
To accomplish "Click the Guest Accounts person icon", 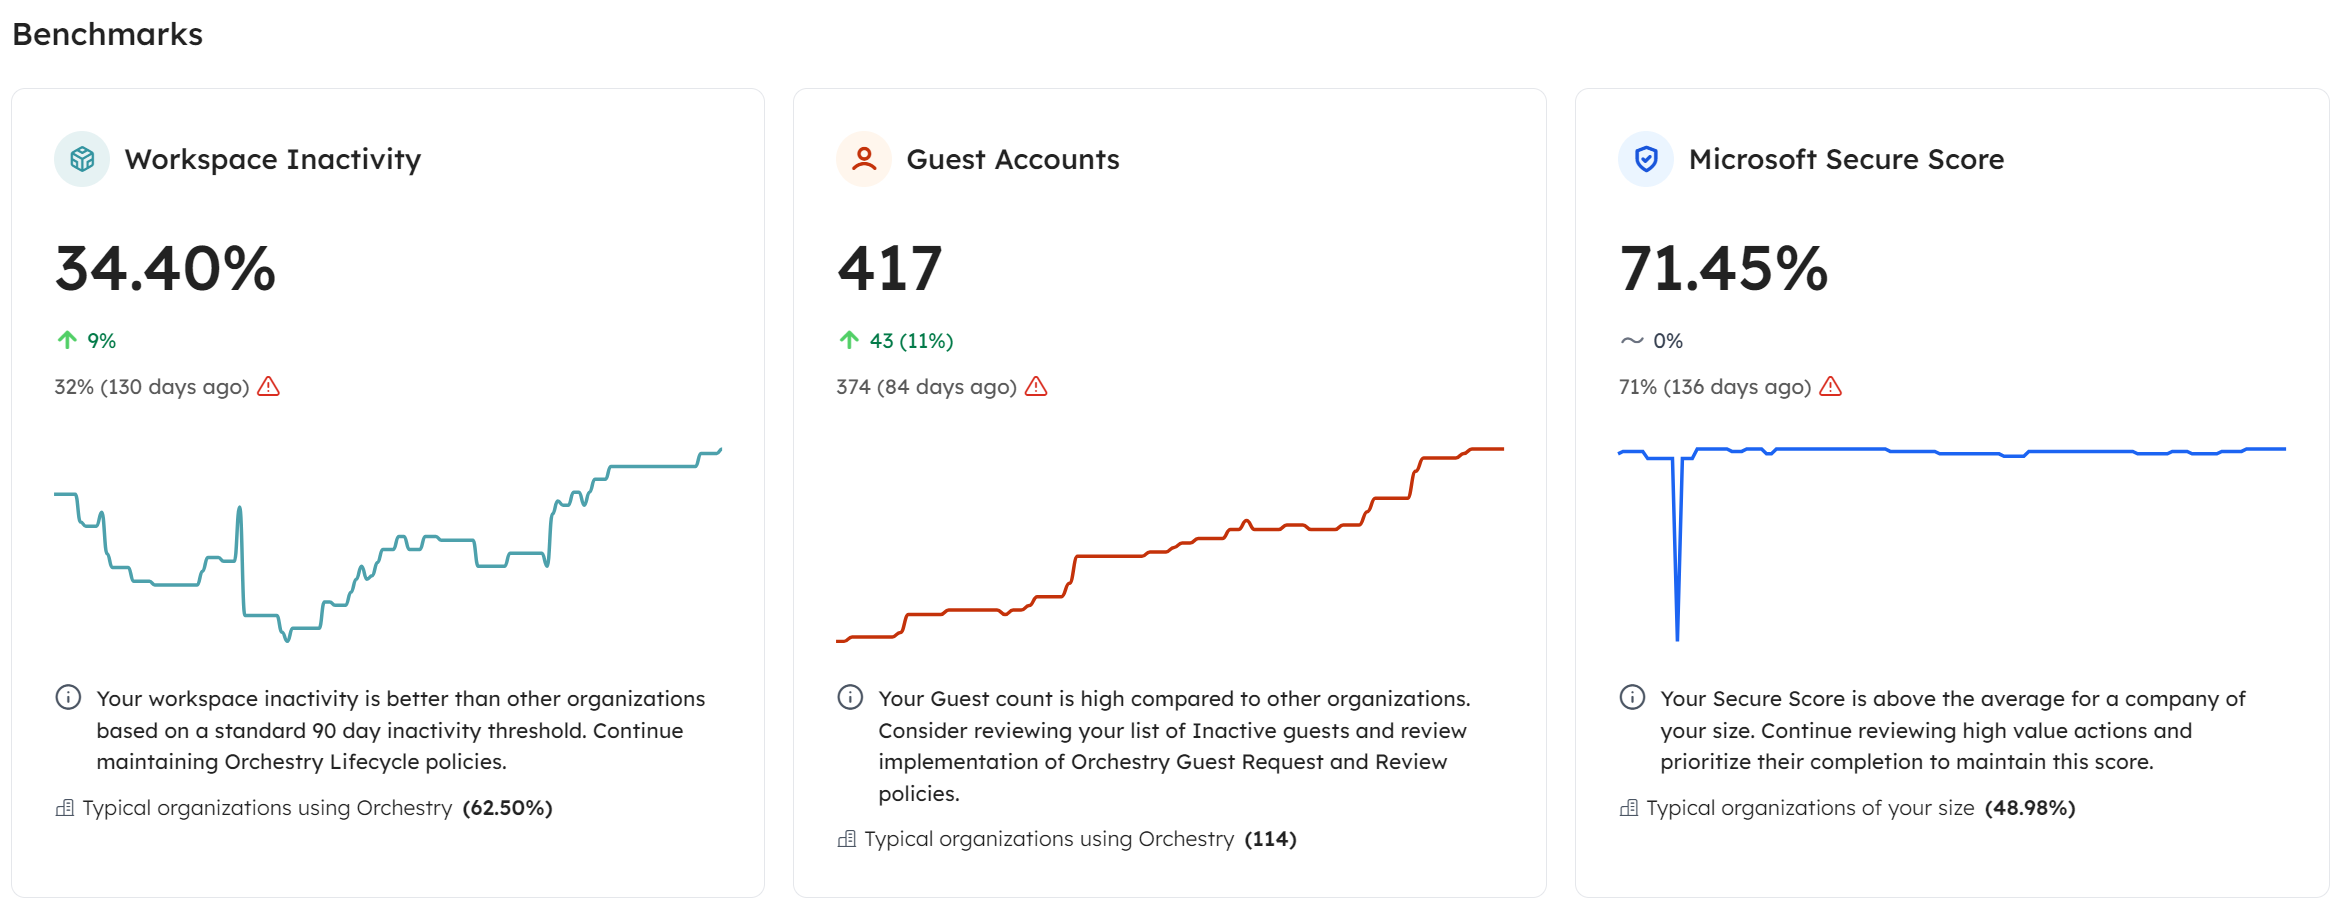I will click(x=864, y=159).
